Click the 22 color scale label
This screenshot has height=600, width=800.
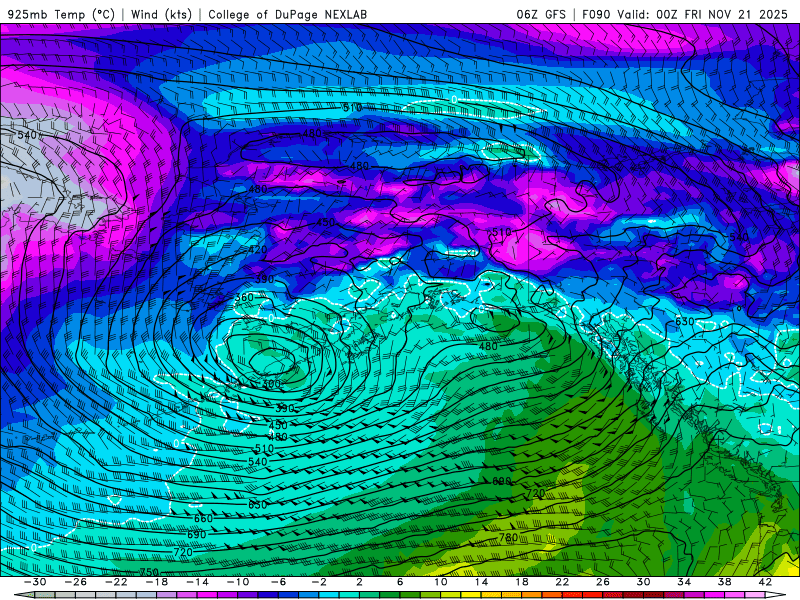(x=562, y=582)
